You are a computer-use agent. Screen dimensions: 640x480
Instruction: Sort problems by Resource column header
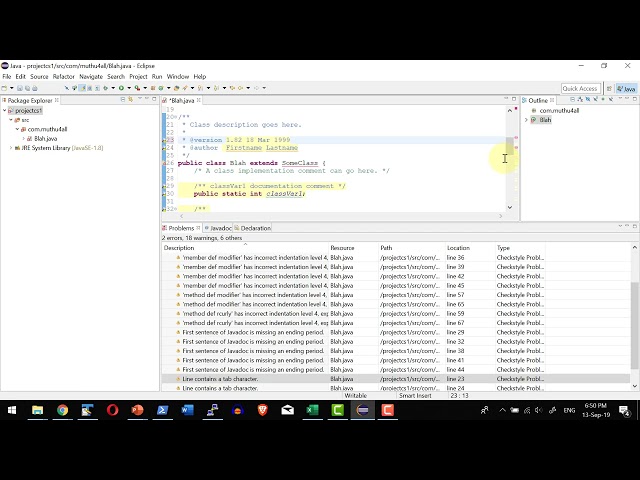(353, 247)
